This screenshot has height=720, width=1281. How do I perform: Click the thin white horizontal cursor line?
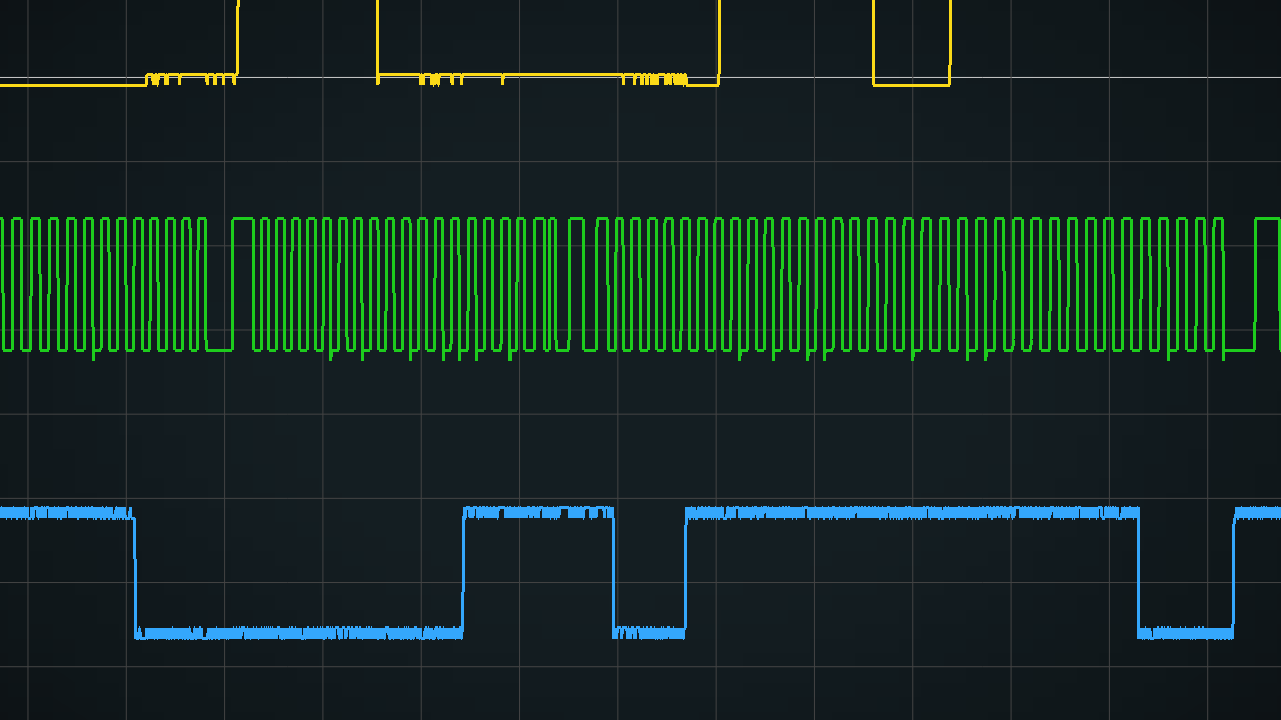640,77
